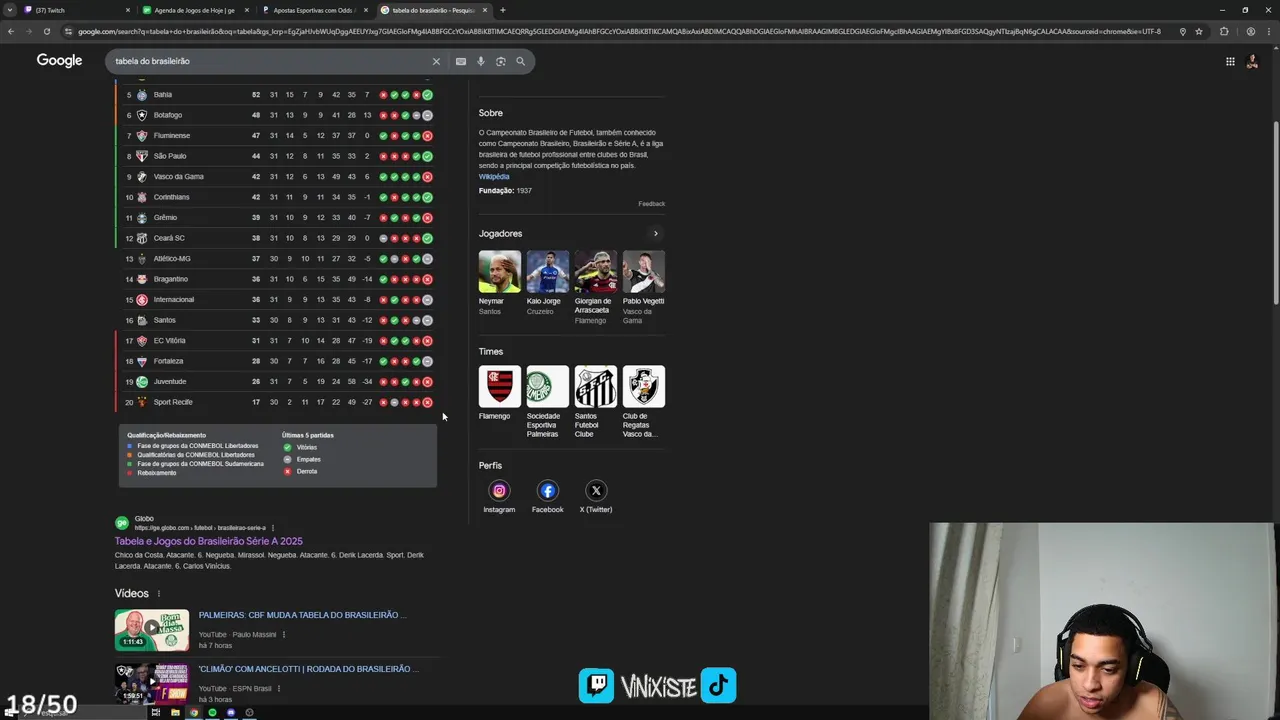
Task: Open the Wikipédia source link
Action: click(494, 177)
